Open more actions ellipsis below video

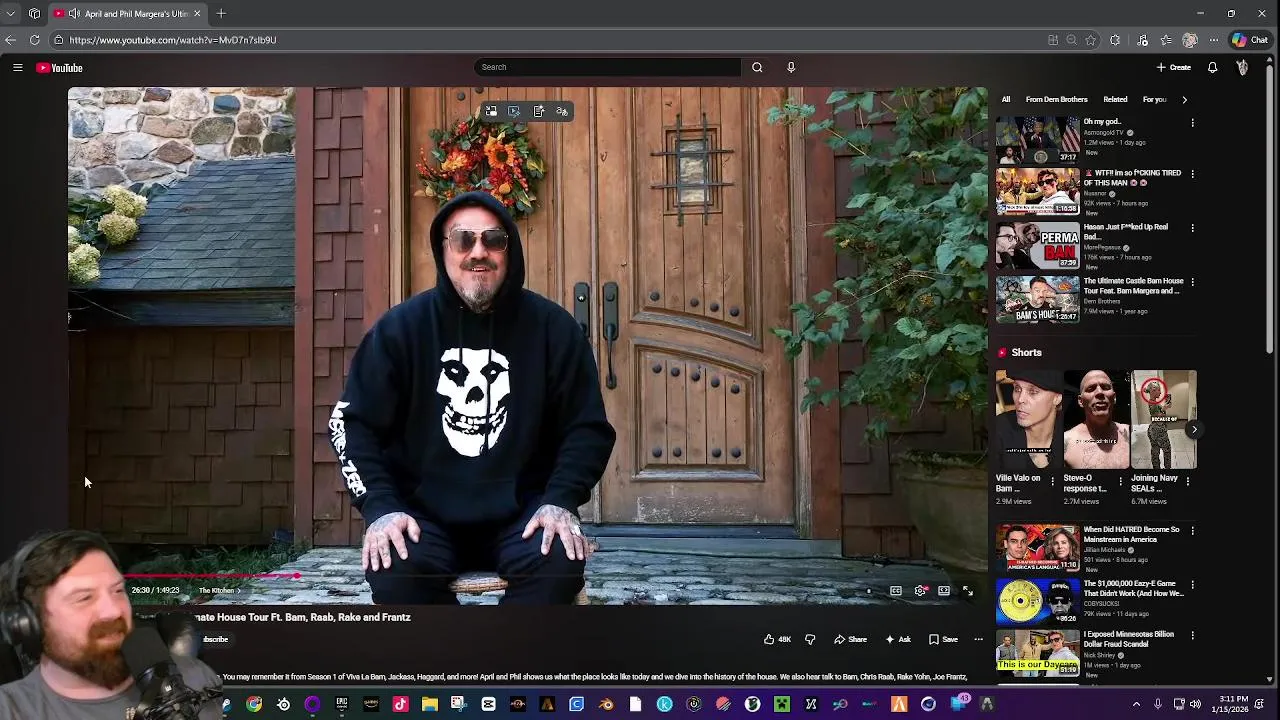[978, 639]
